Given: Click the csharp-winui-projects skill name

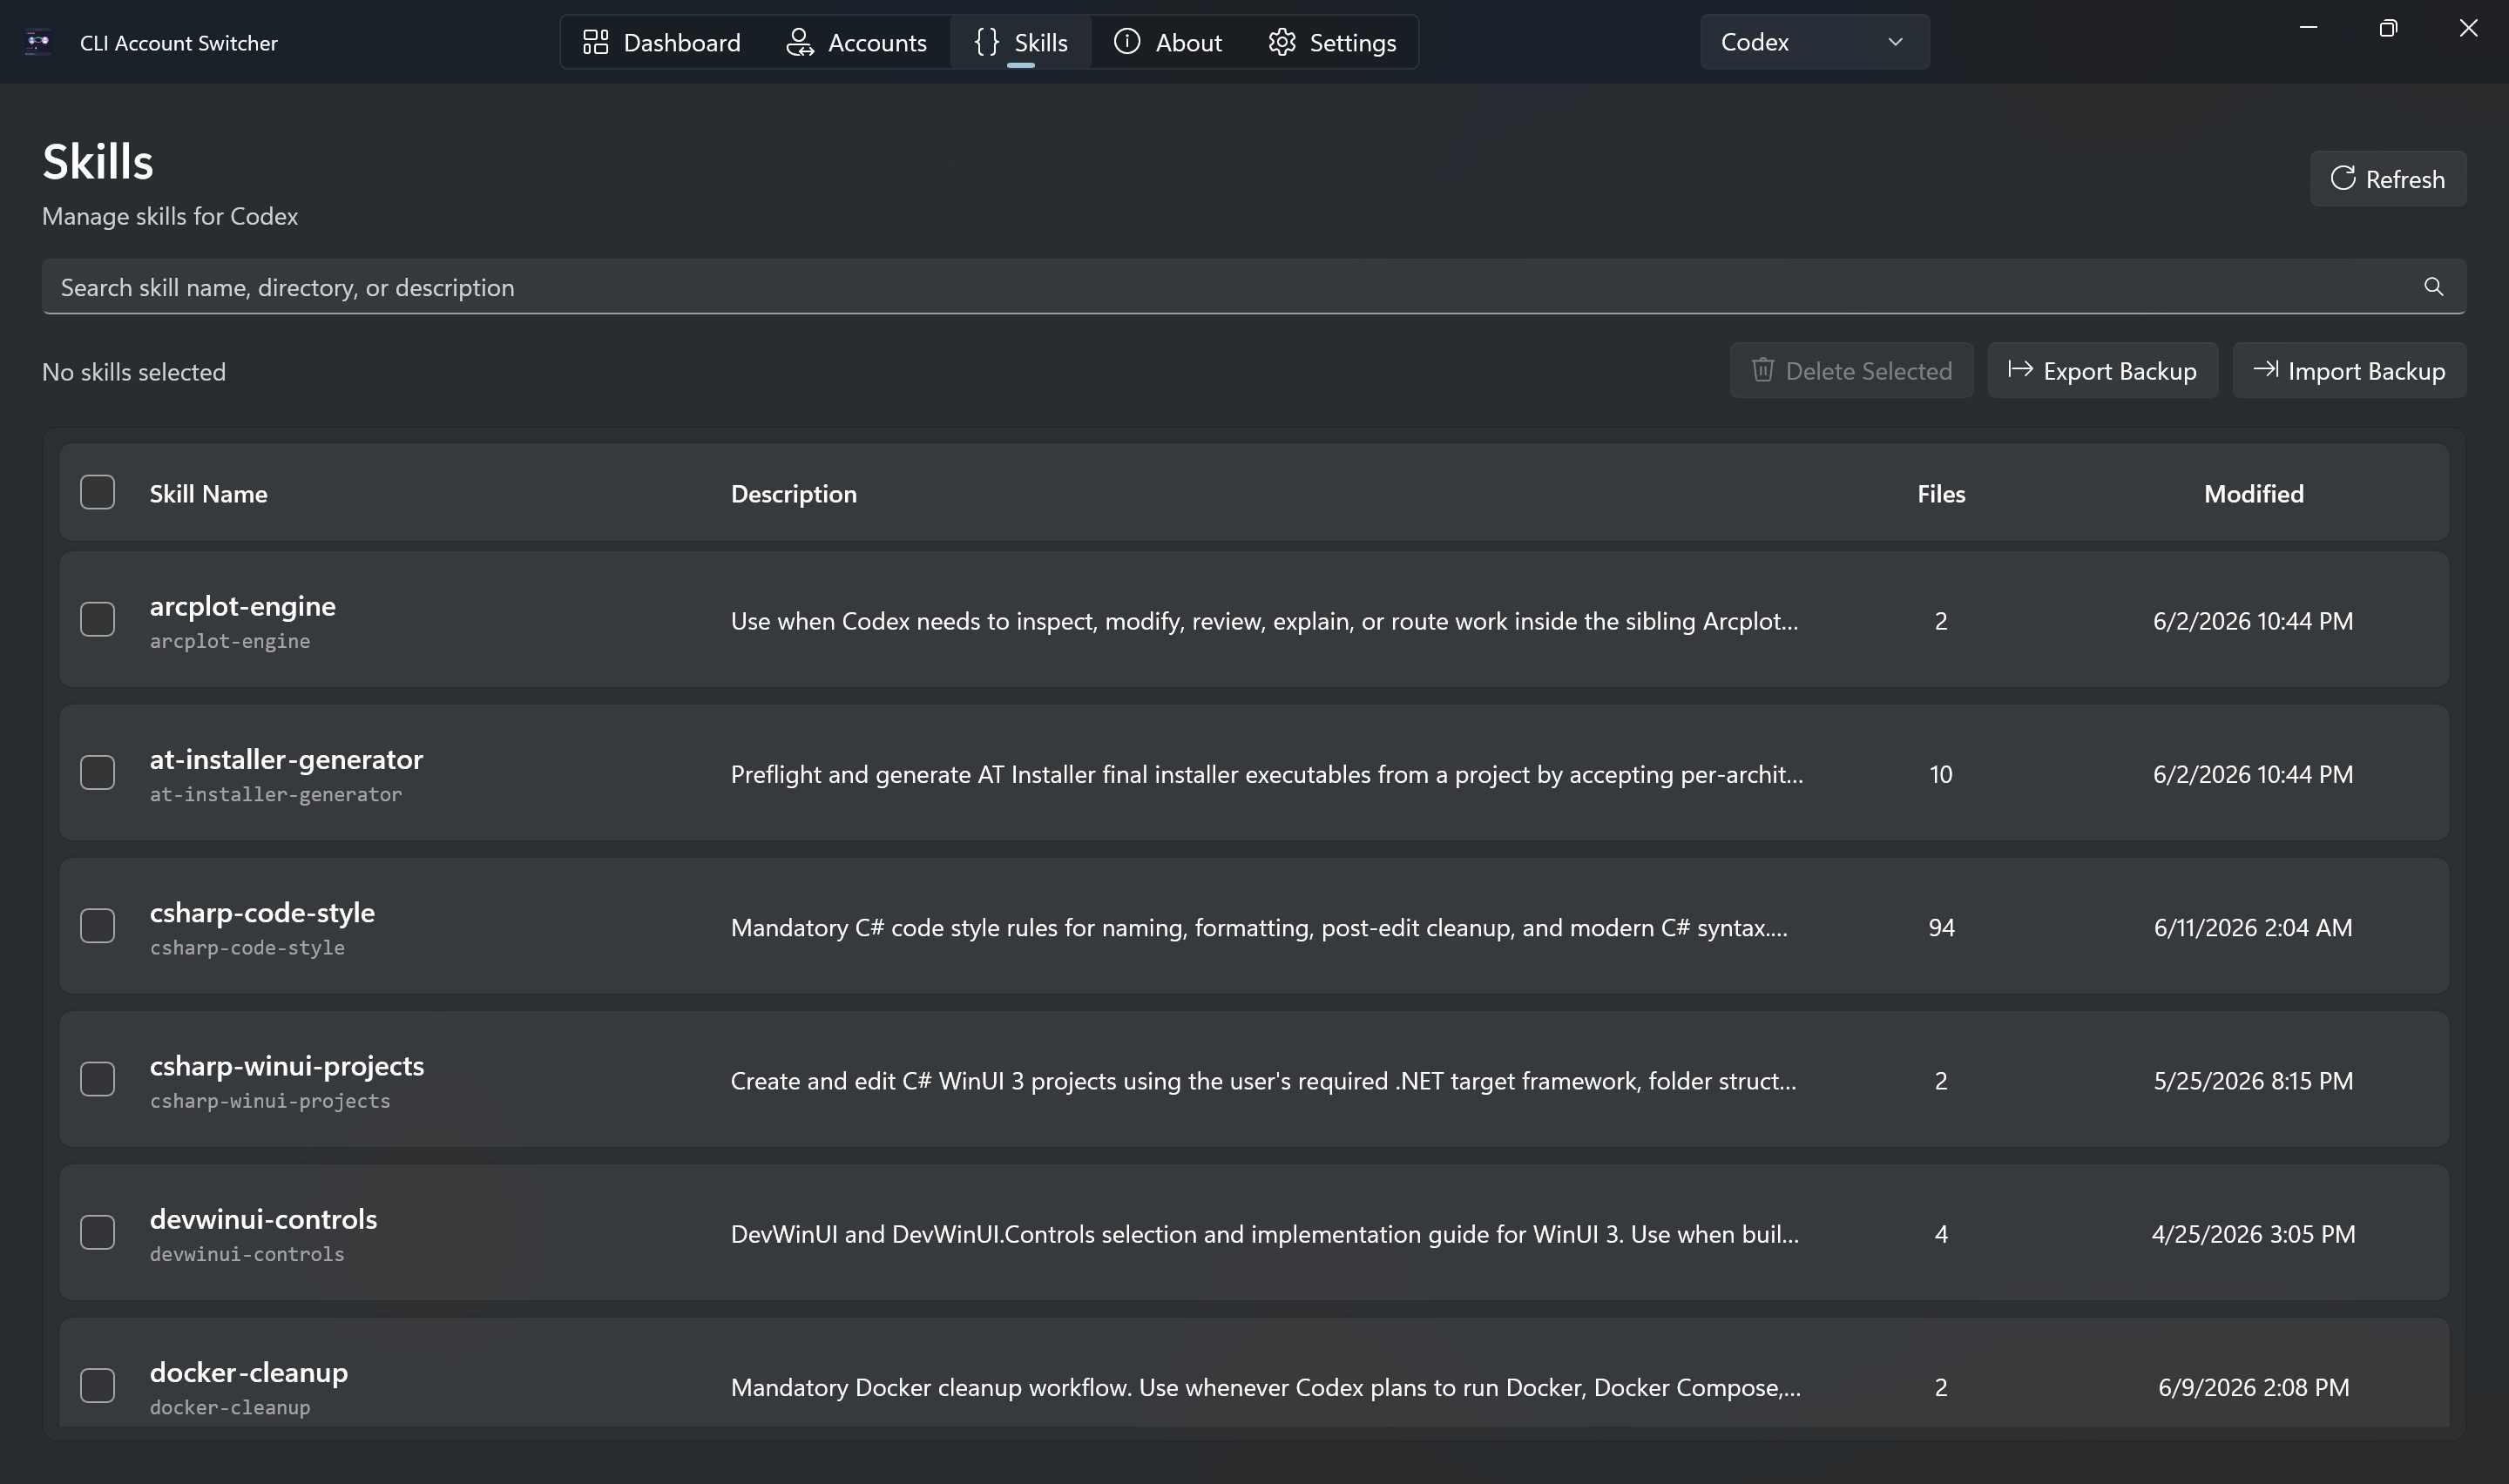Looking at the screenshot, I should click(x=287, y=1065).
